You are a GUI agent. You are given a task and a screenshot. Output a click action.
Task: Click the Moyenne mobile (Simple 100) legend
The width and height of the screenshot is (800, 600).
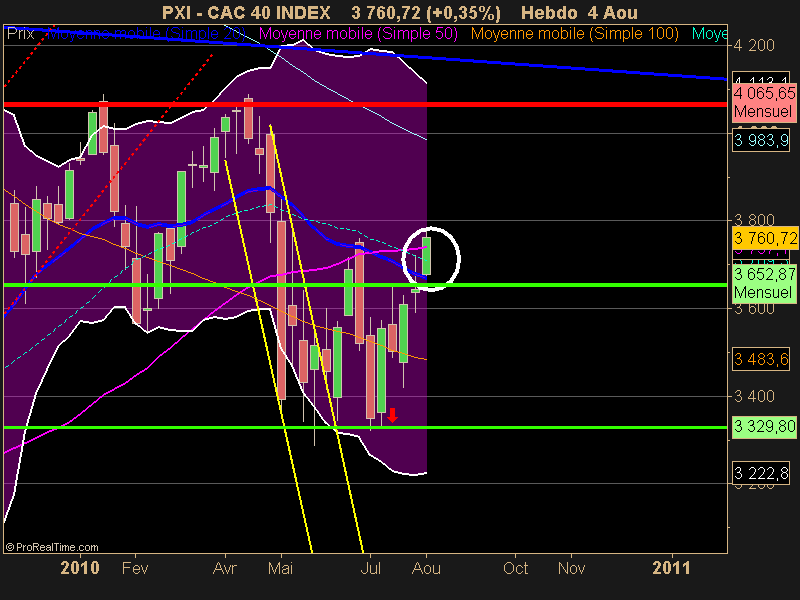(x=574, y=34)
